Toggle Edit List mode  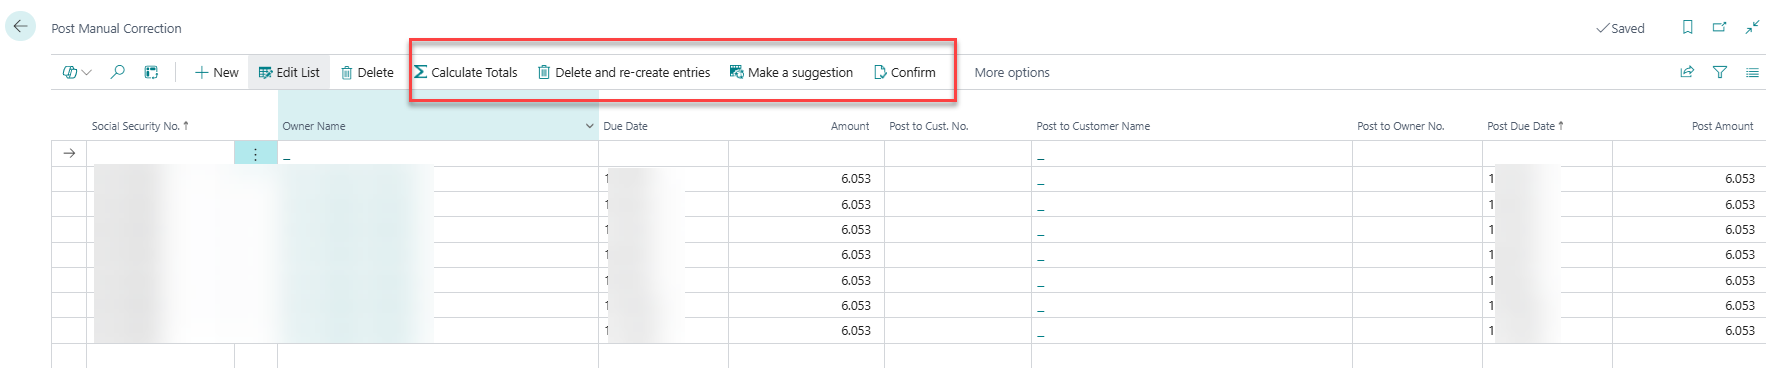289,72
